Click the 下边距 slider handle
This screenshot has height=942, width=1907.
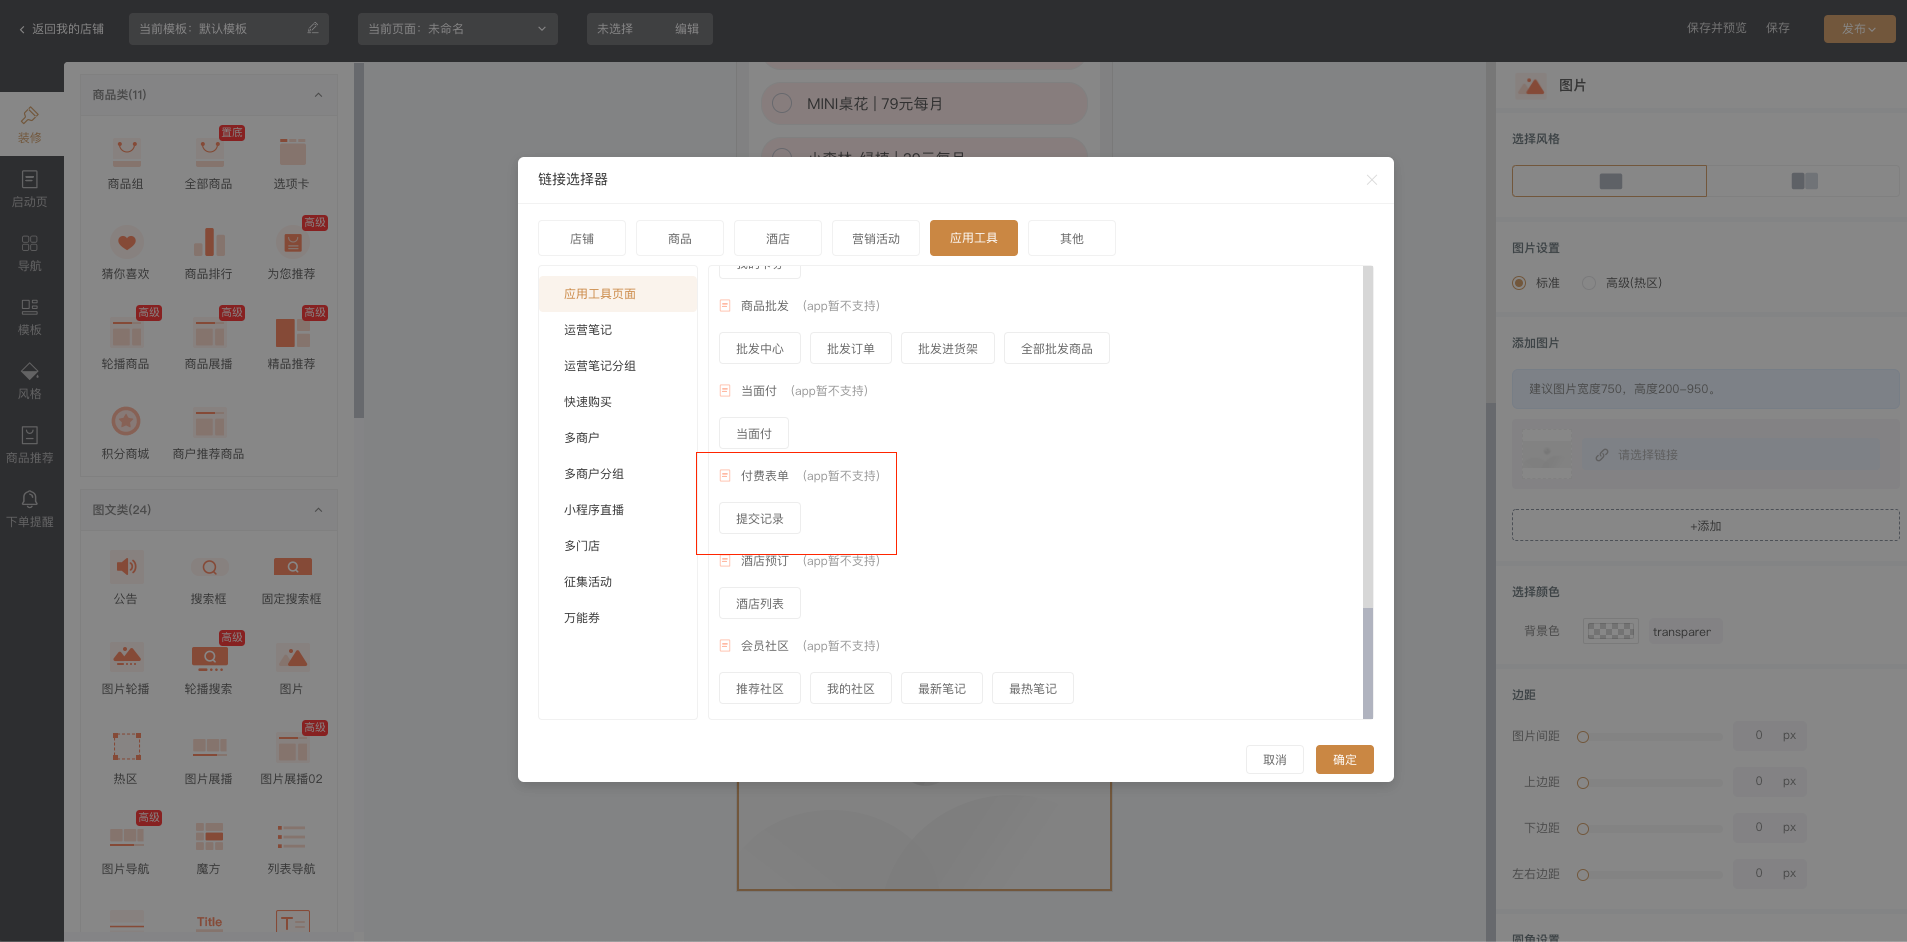click(x=1583, y=829)
